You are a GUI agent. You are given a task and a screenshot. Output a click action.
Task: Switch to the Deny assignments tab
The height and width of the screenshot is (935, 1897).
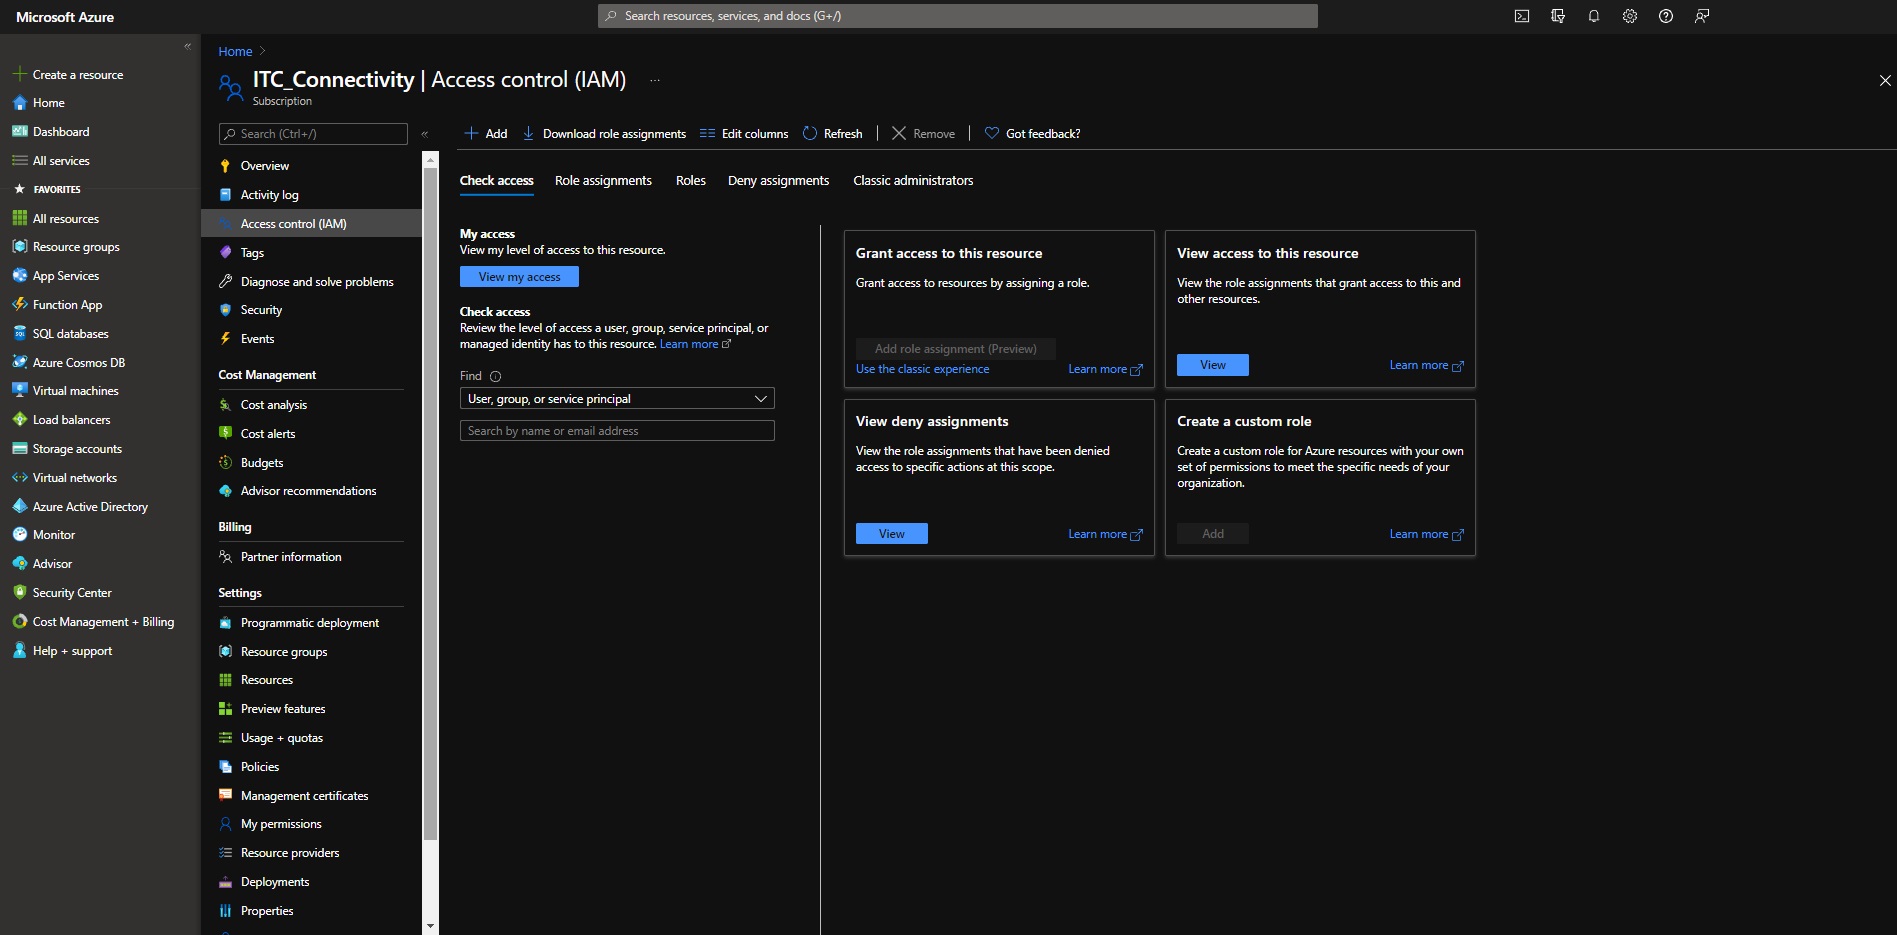778,181
